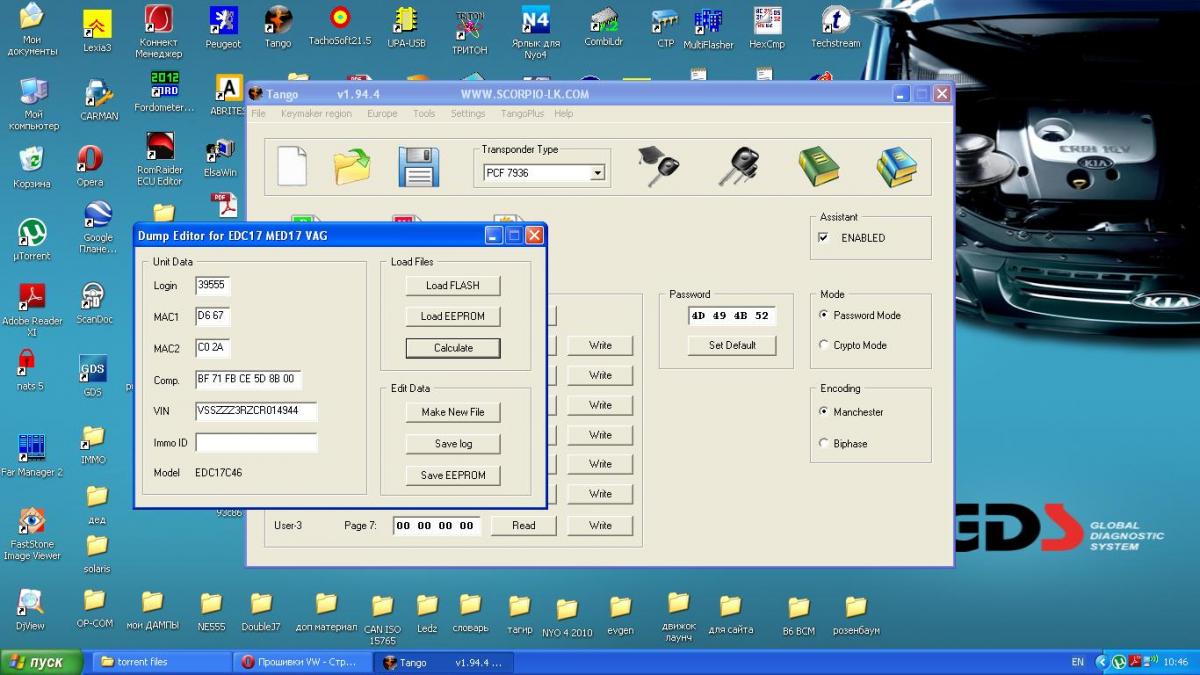Click the Page 7 hex data field
This screenshot has height=675, width=1200.
436,526
